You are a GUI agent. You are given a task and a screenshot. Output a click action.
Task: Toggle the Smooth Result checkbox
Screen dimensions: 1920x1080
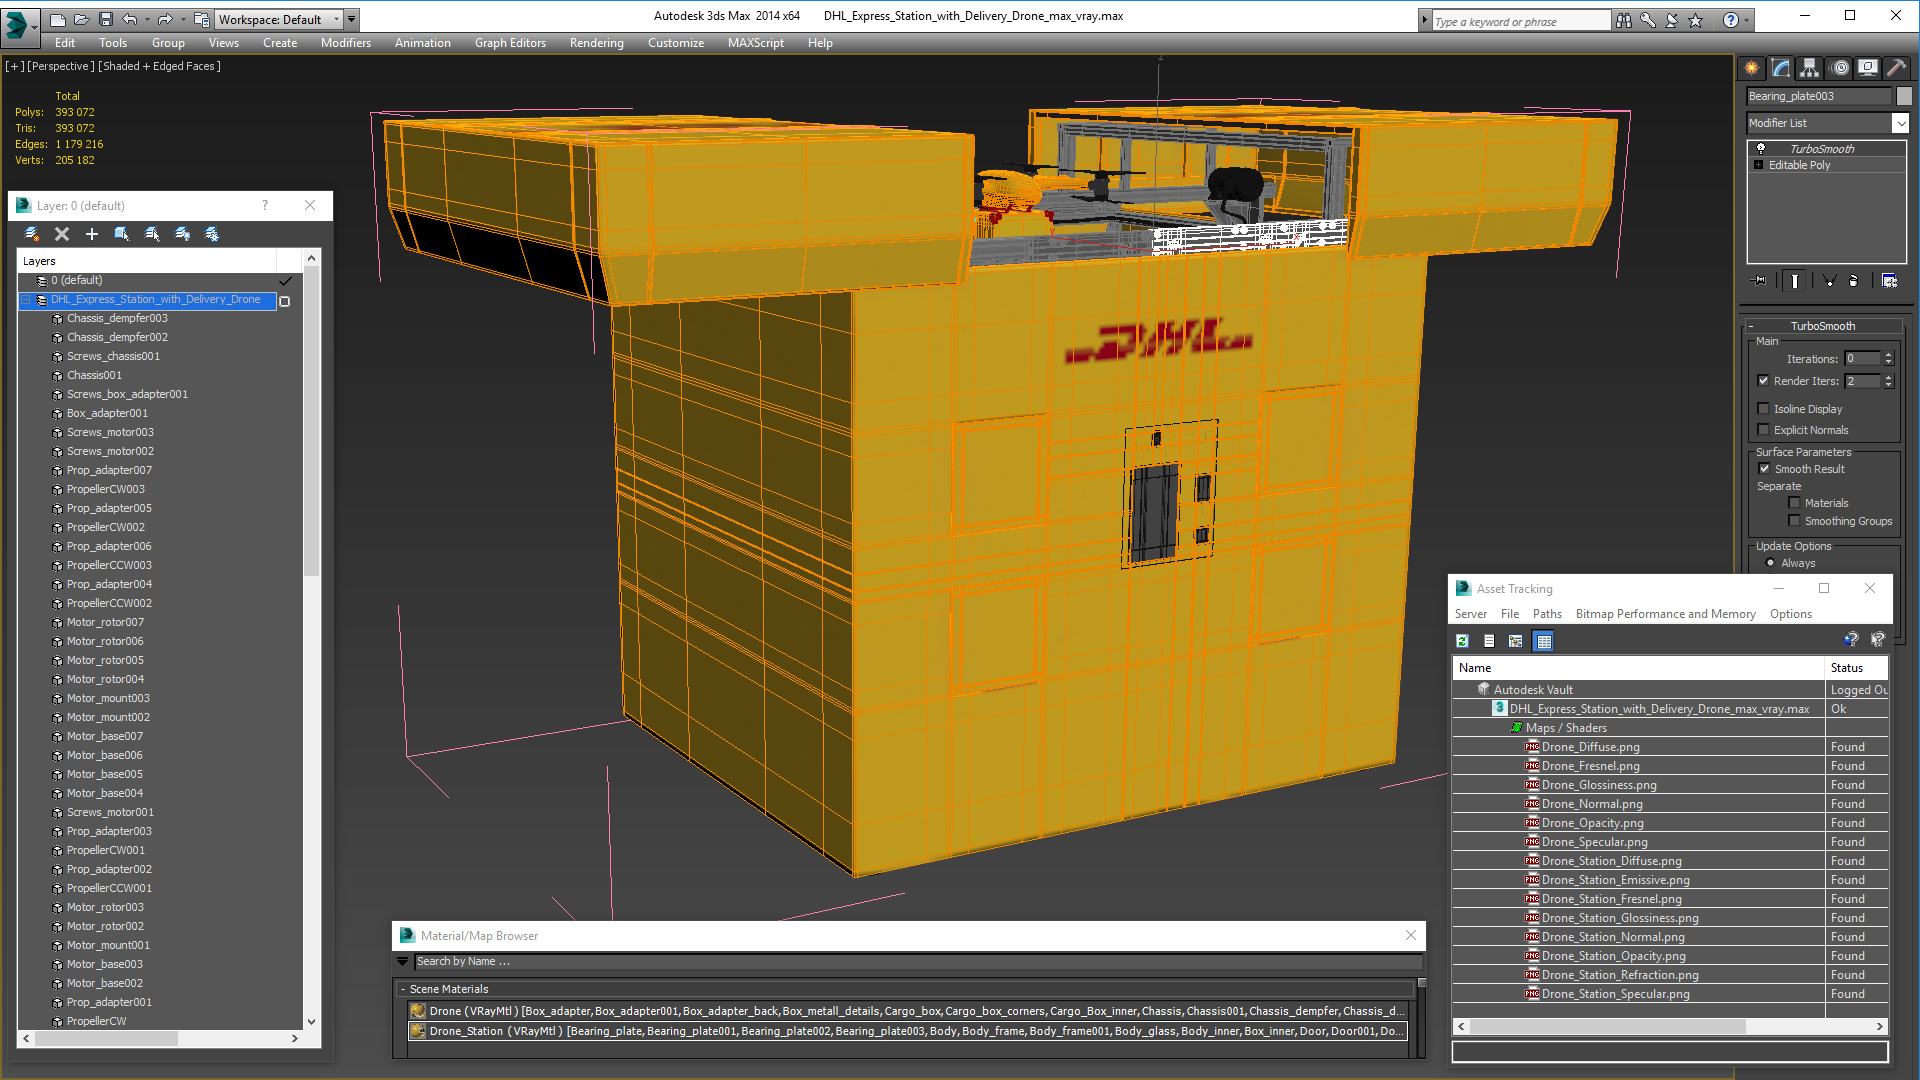(1765, 469)
